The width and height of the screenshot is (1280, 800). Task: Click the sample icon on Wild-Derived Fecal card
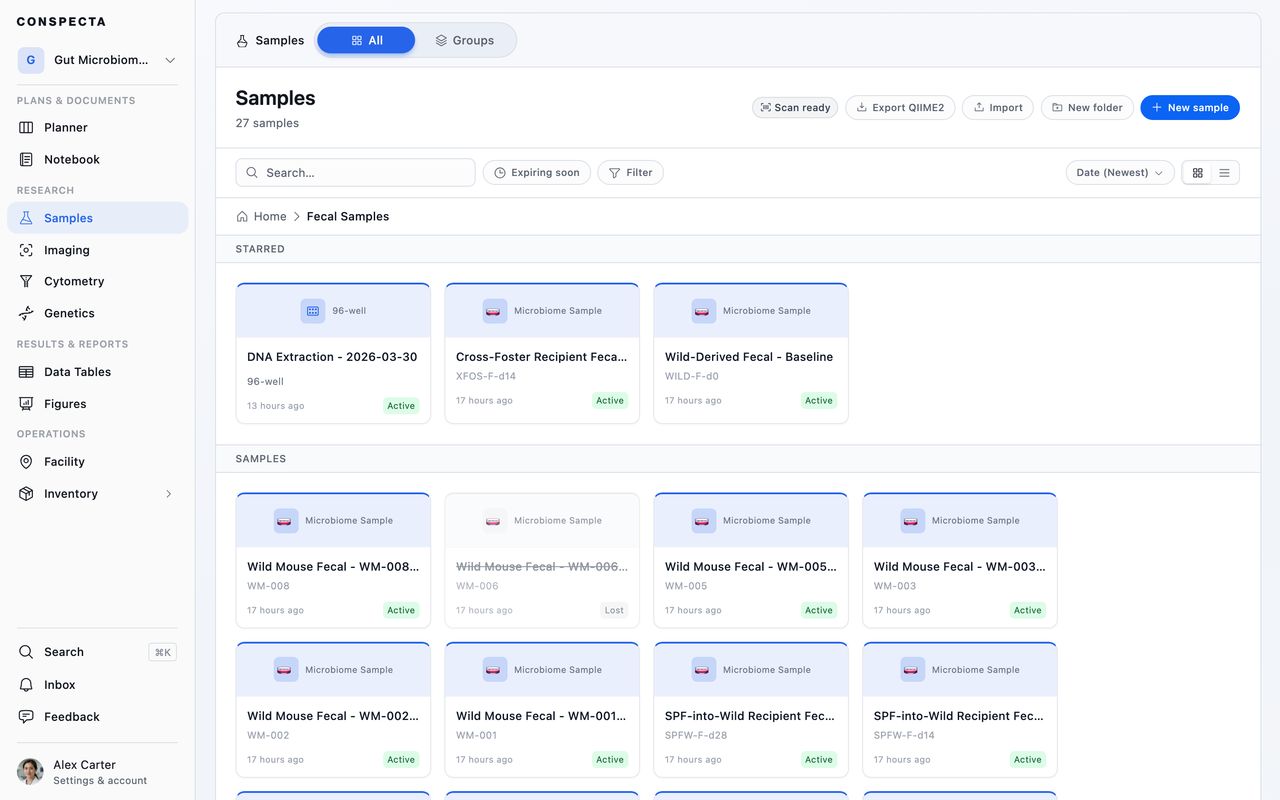pos(703,311)
